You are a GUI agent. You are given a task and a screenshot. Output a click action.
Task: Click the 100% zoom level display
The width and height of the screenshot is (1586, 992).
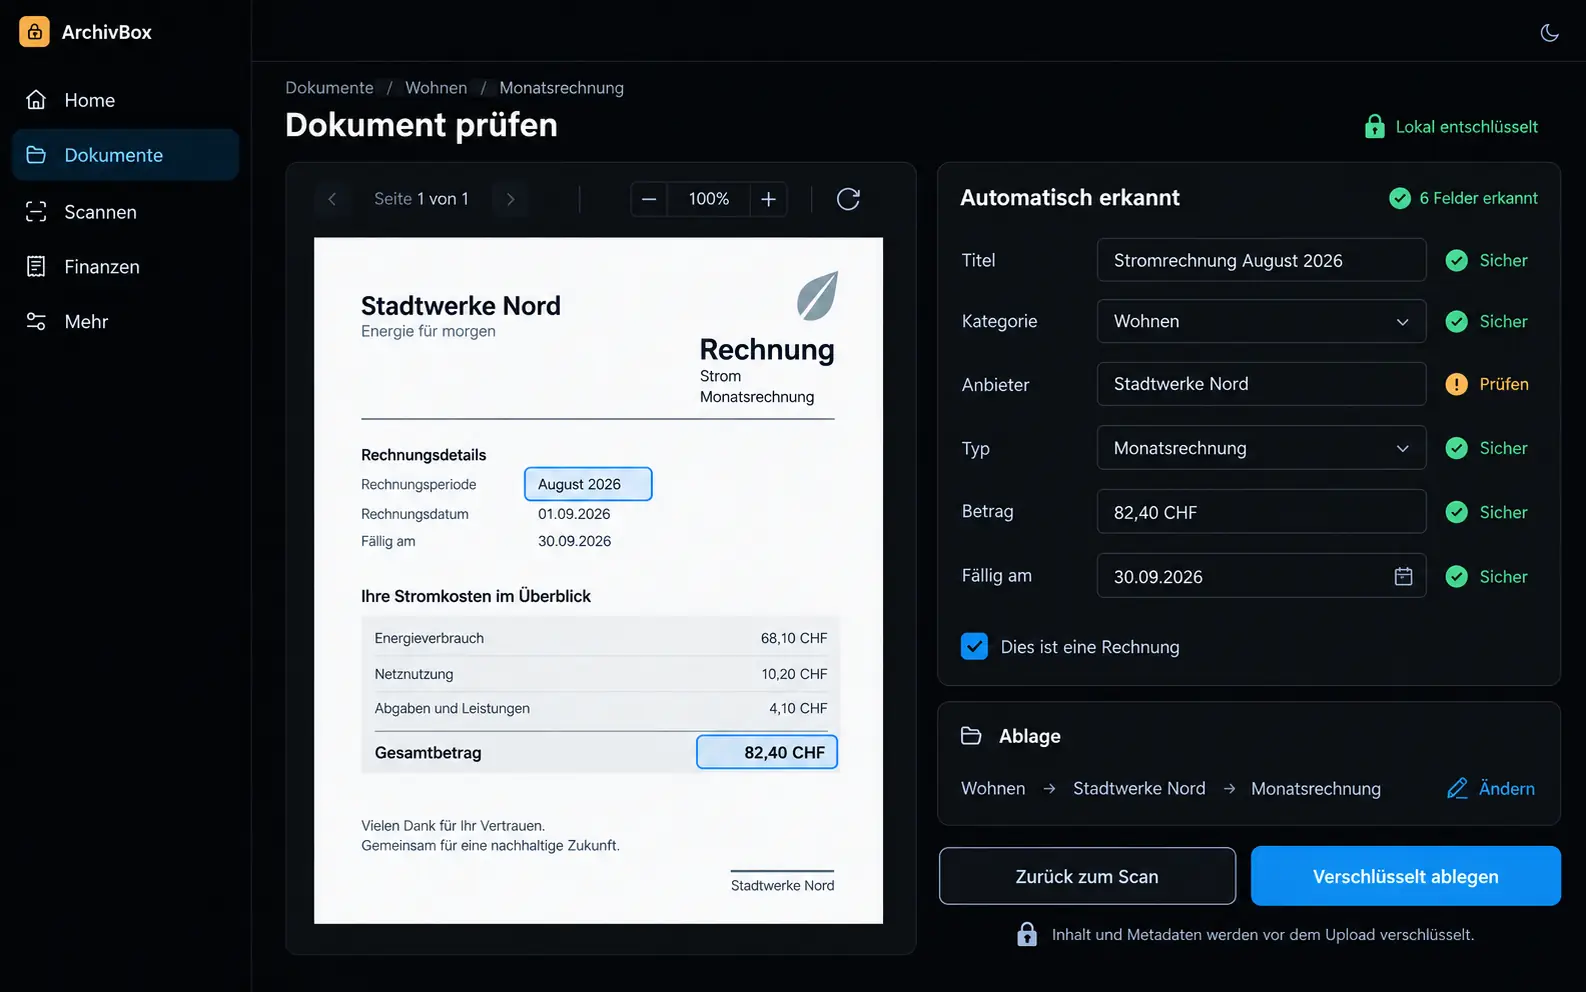pyautogui.click(x=709, y=199)
